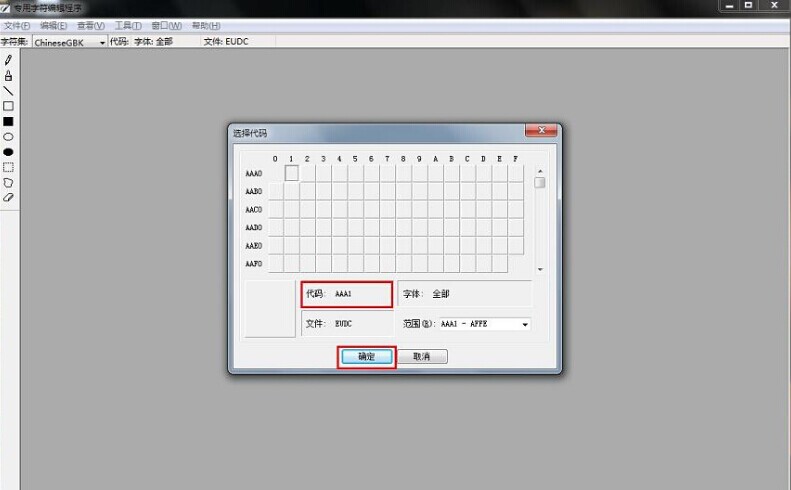Image resolution: width=791 pixels, height=490 pixels.
Task: Click the 确定 button
Action: pos(366,357)
